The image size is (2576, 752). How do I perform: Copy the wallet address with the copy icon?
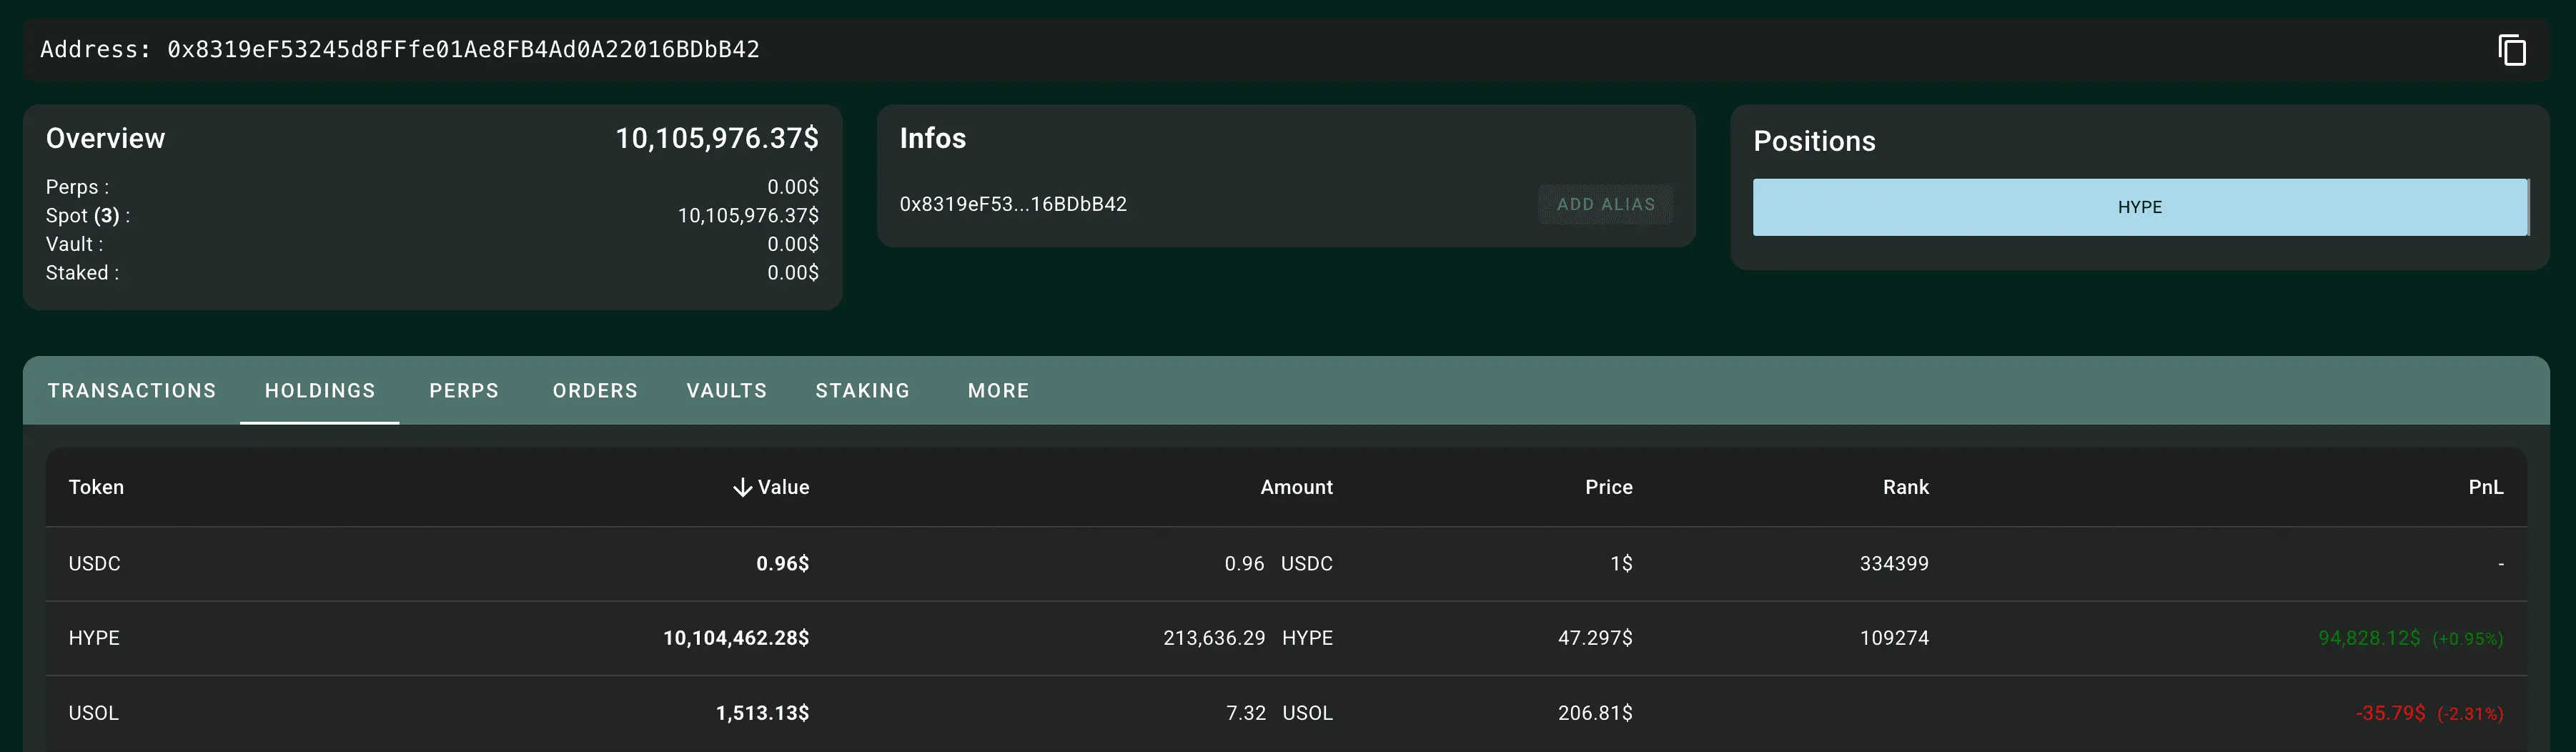click(x=2511, y=50)
